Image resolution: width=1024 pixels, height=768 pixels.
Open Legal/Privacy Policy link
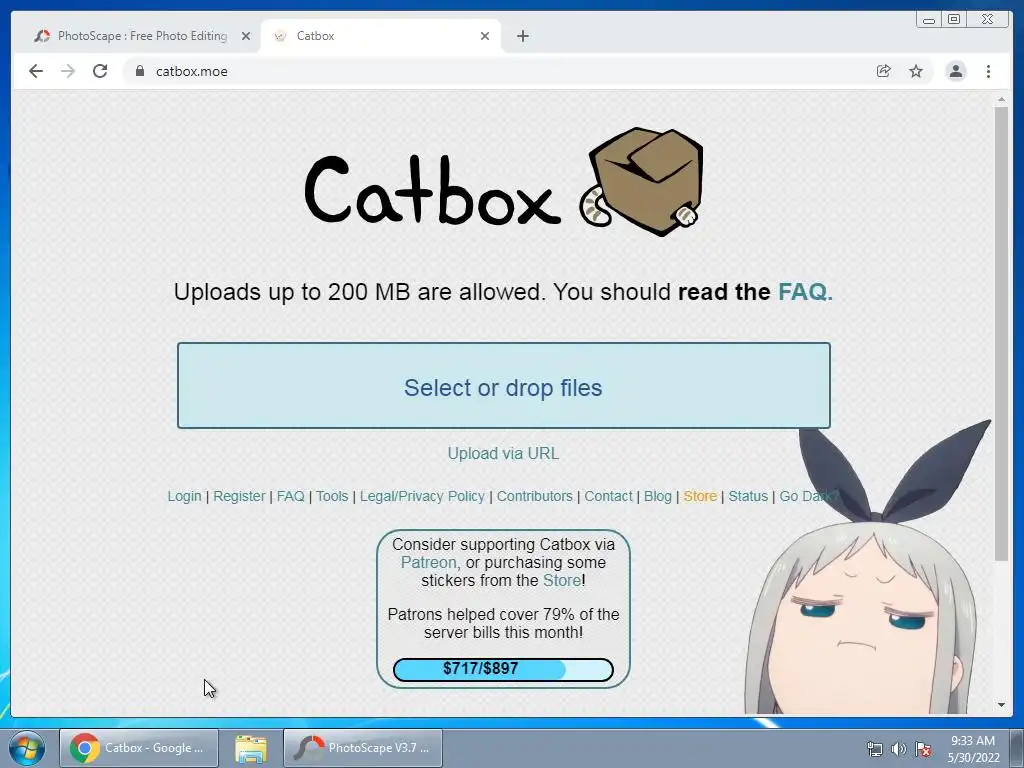click(422, 496)
